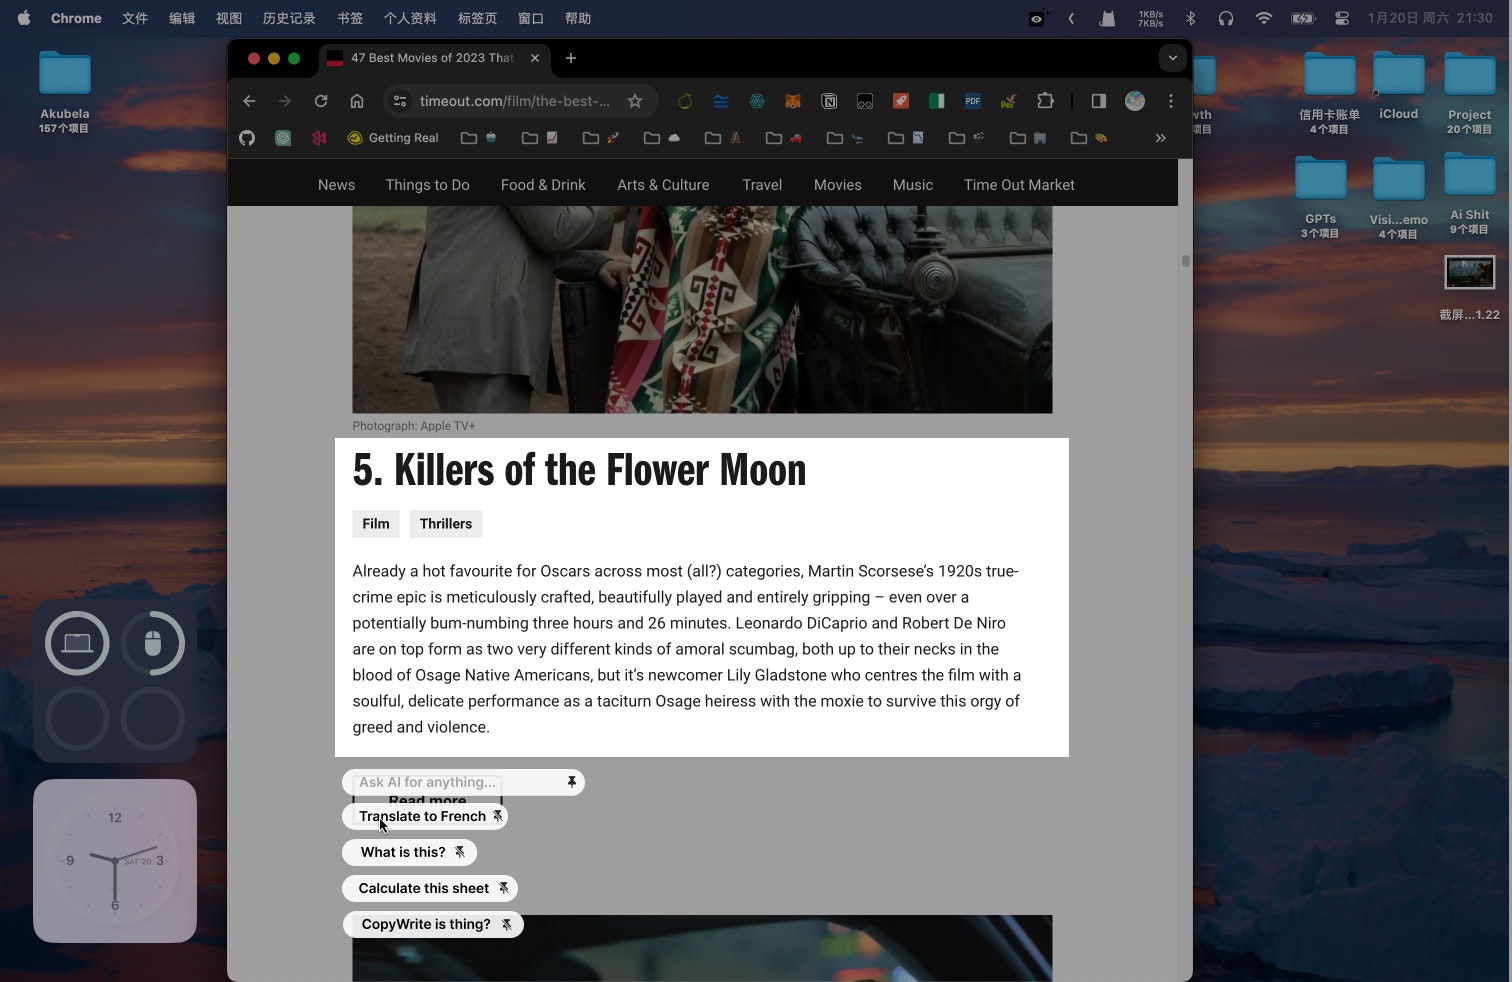Toggle Chrome side panel icon
The image size is (1512, 982).
coord(1099,101)
